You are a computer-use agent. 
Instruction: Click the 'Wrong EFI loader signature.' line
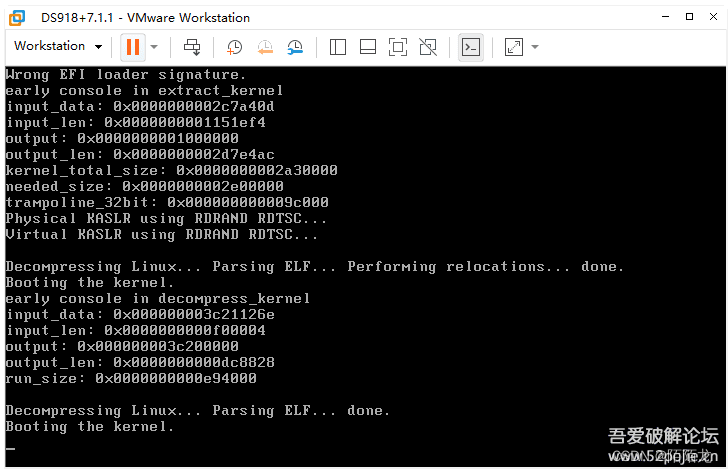coord(125,74)
